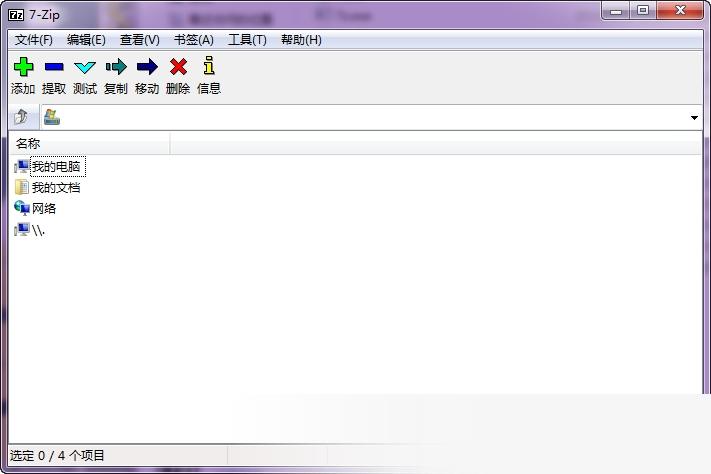Open the 工具(T) menu
This screenshot has width=711, height=474.
(247, 40)
